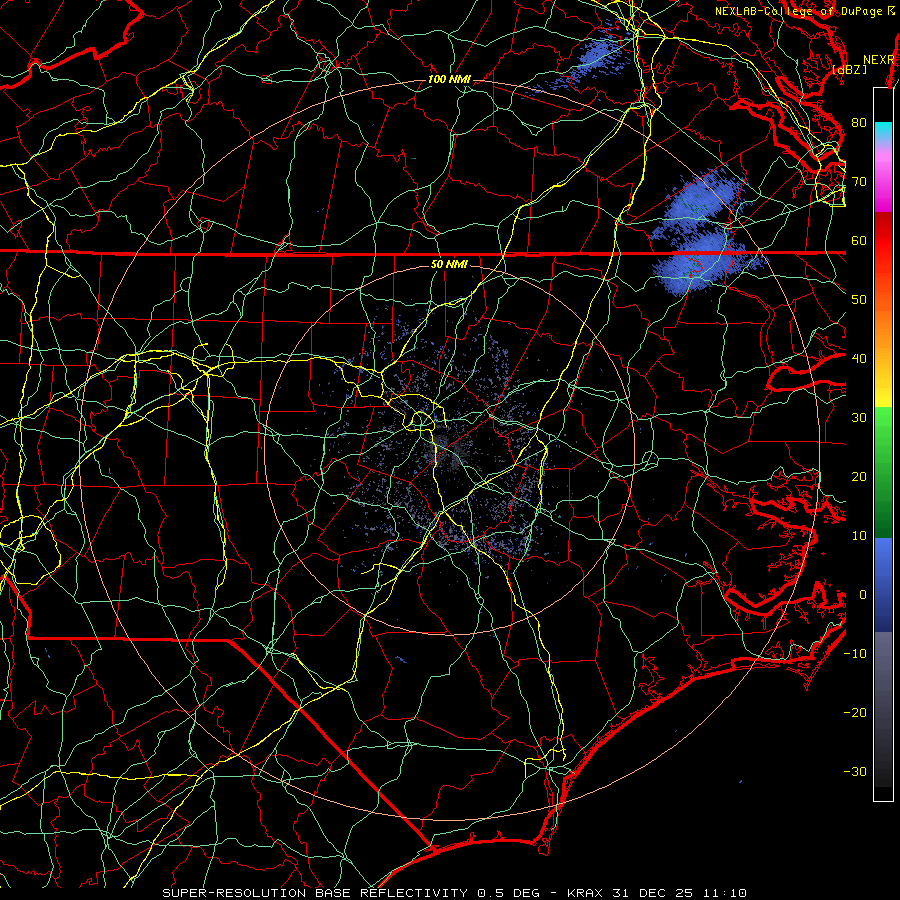Click the green segment of the color bar
Viewport: 900px width, 900px height.
[x=883, y=472]
